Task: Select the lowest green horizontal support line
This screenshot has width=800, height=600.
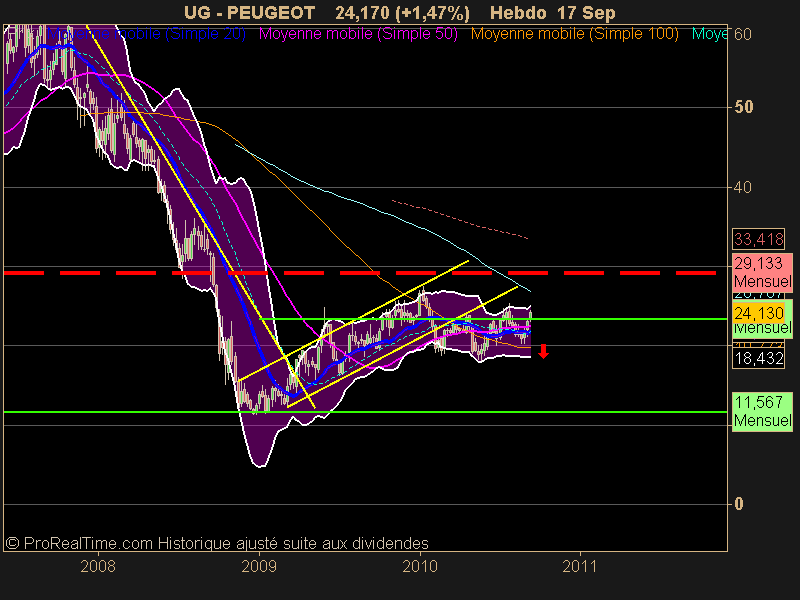Action: click(x=365, y=412)
